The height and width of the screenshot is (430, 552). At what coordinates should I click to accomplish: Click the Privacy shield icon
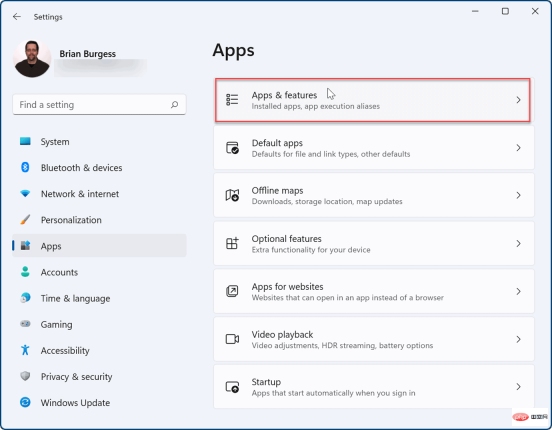(x=25, y=376)
